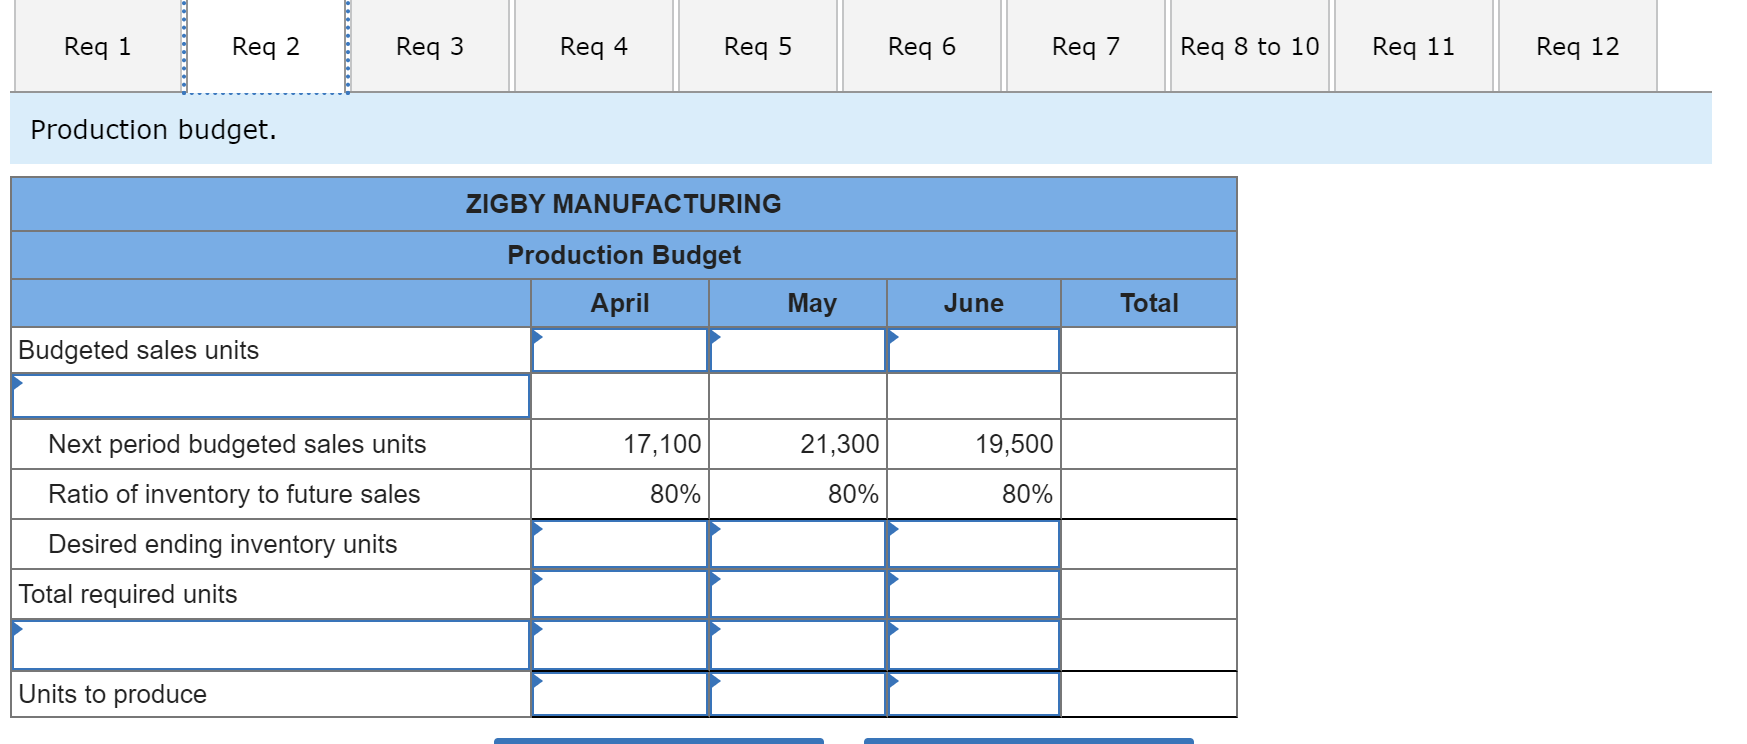
Task: Select June units to produce field
Action: pos(974,694)
